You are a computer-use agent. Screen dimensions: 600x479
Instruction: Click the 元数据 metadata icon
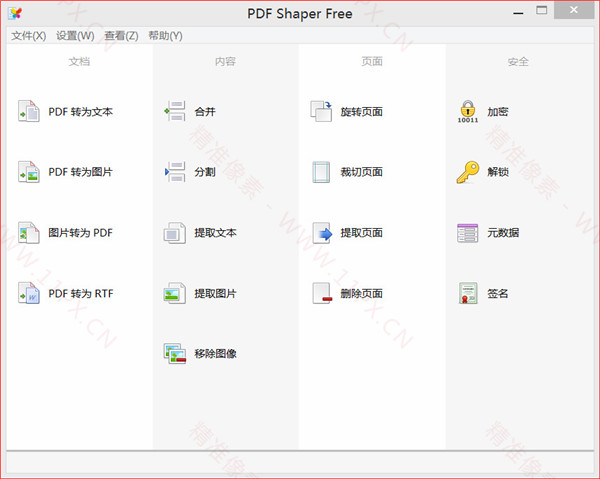[x=468, y=233]
